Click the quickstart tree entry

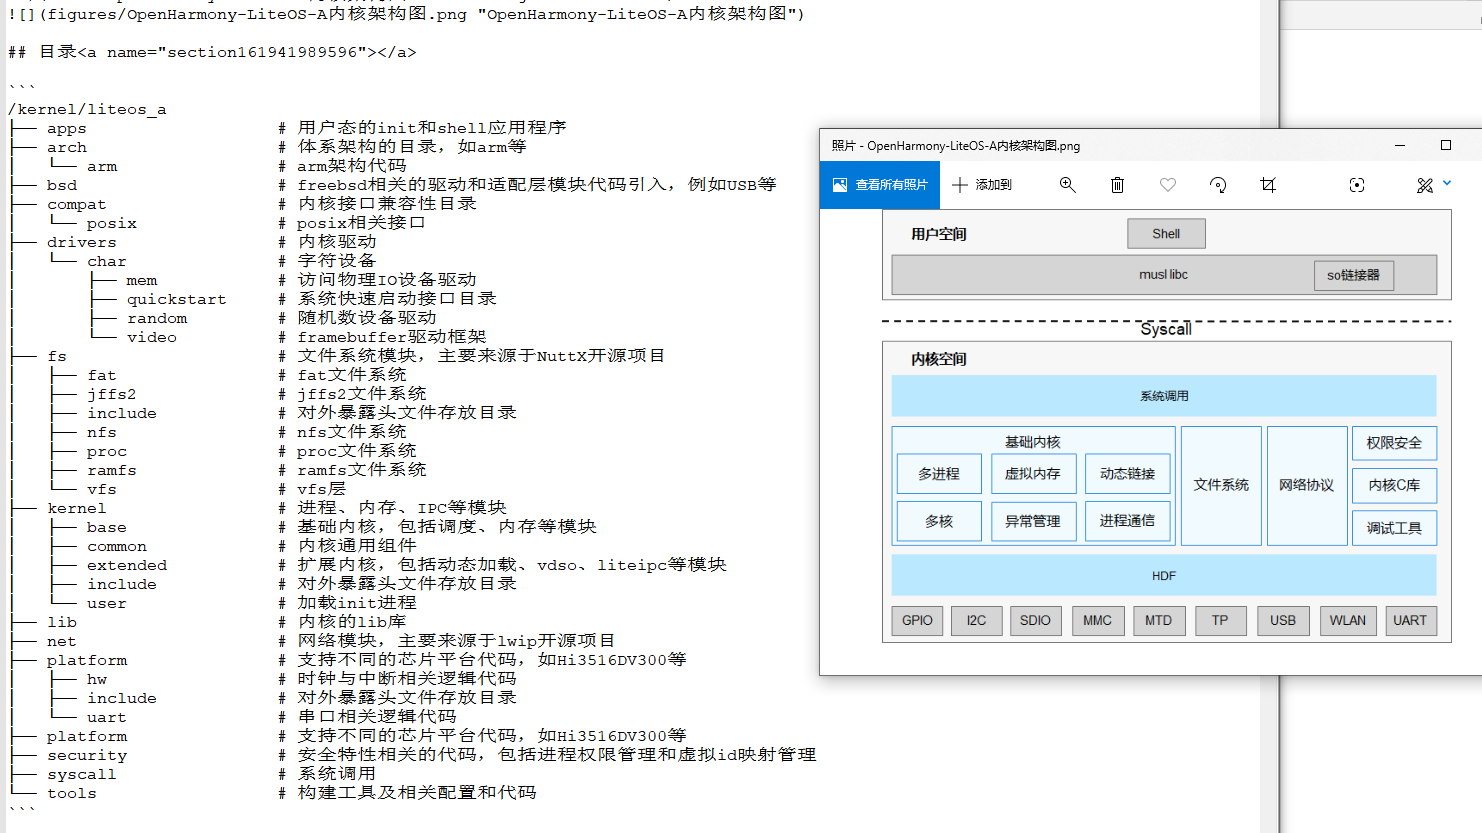coord(177,300)
